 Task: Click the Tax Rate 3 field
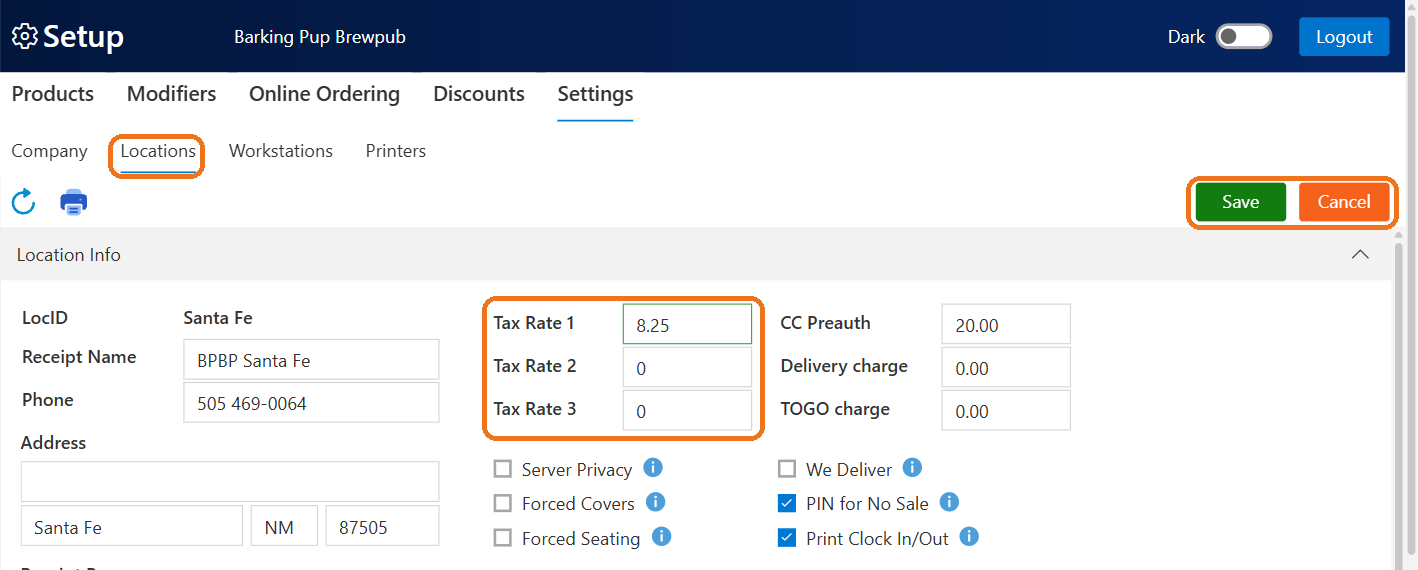pos(687,411)
